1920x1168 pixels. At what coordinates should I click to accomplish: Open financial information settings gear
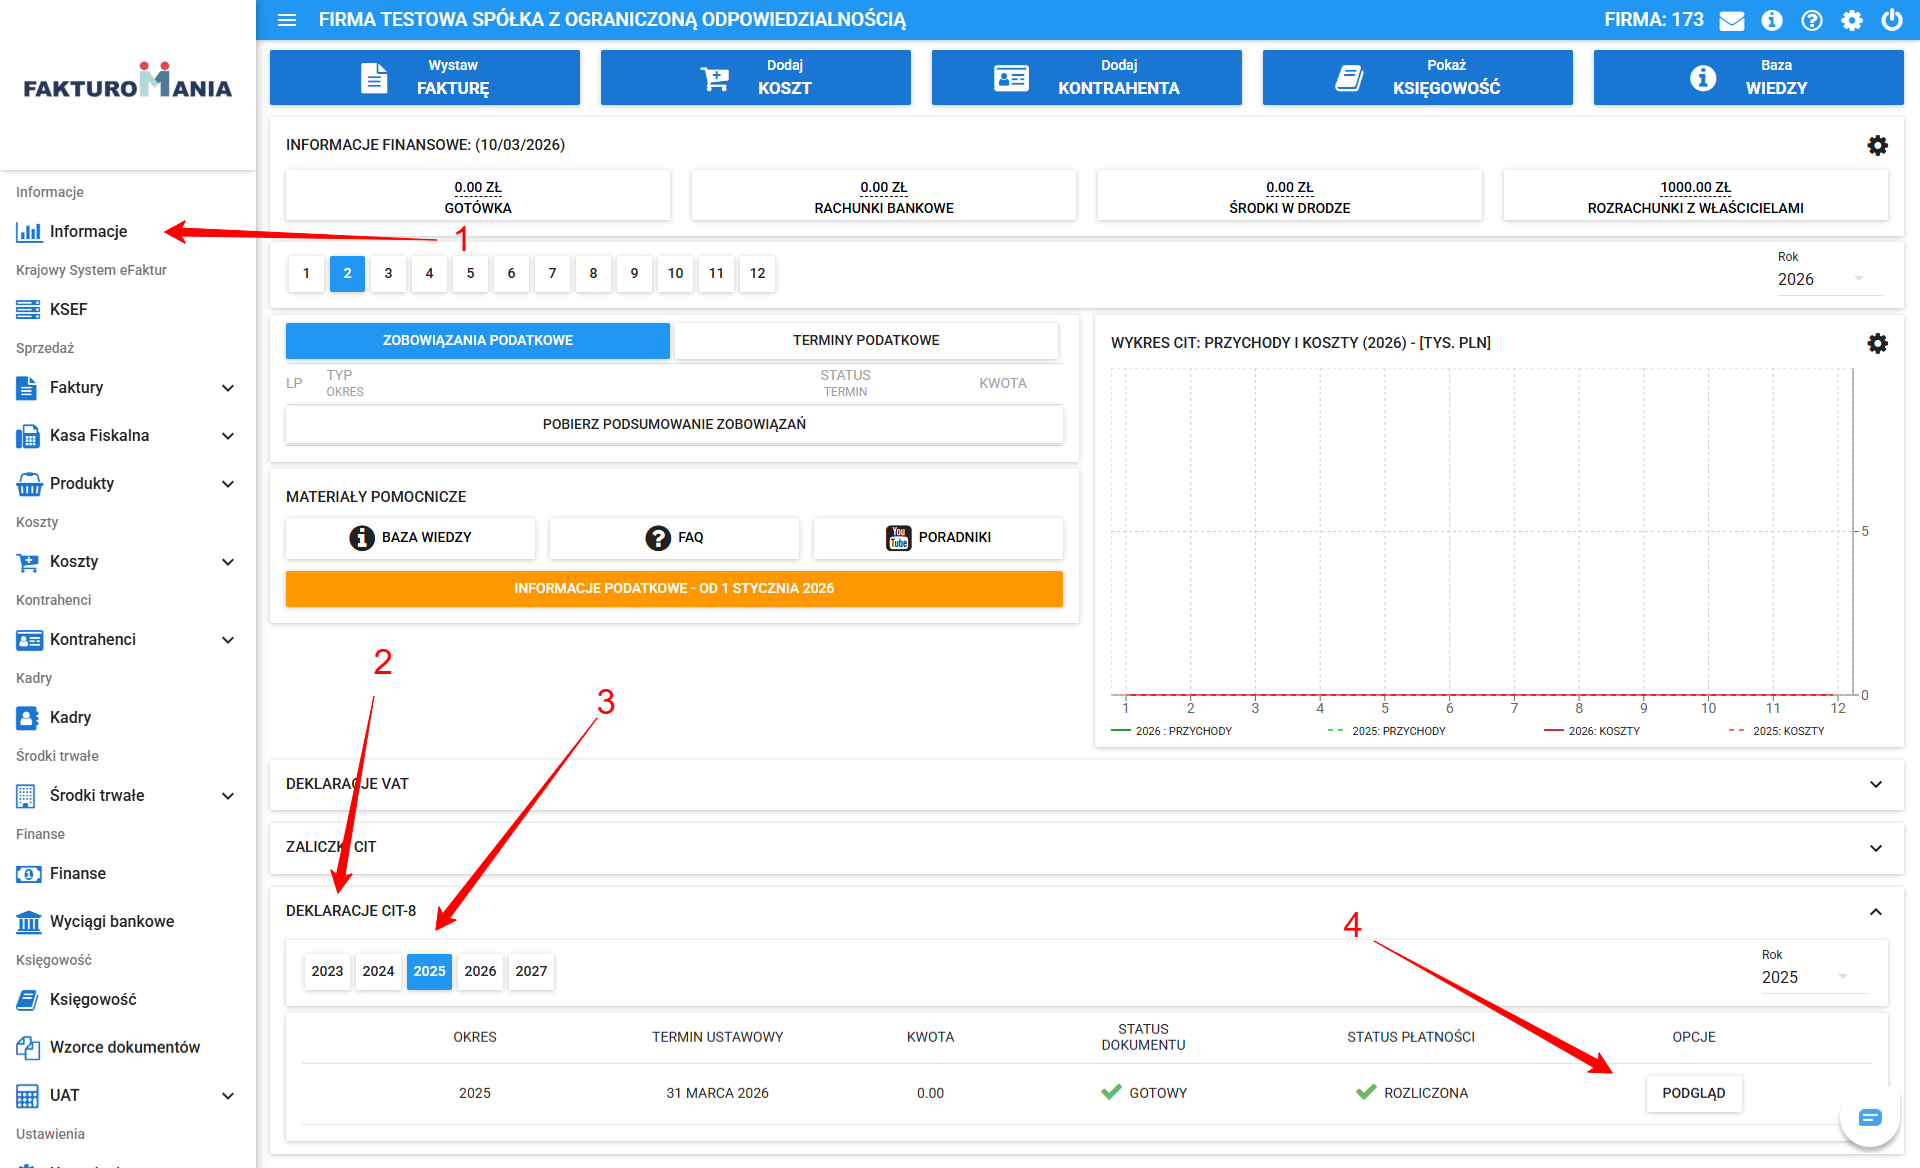pos(1878,145)
